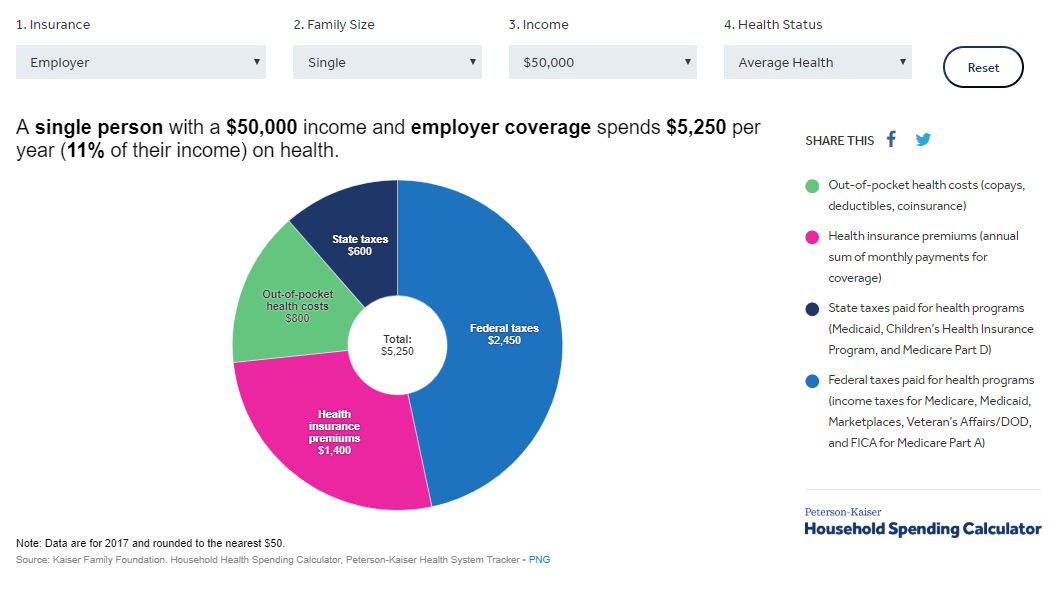Click 'State taxes paid for health programs' legend text
The image size is (1059, 595).
(926, 308)
